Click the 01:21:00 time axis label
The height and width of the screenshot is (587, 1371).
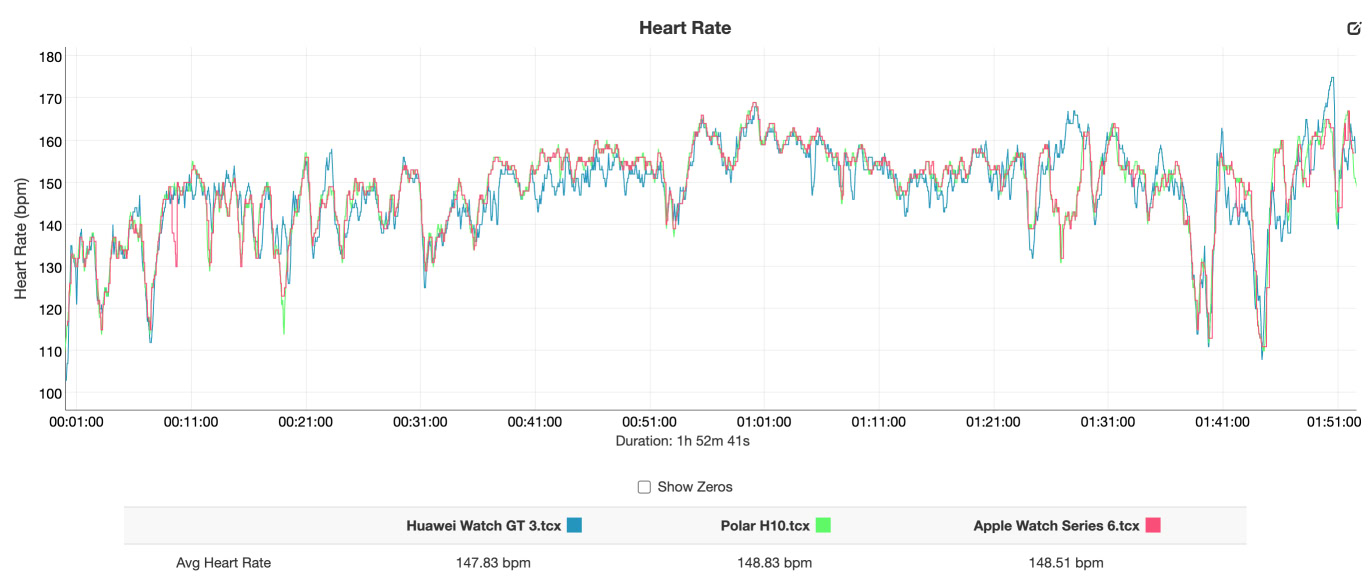coord(994,422)
